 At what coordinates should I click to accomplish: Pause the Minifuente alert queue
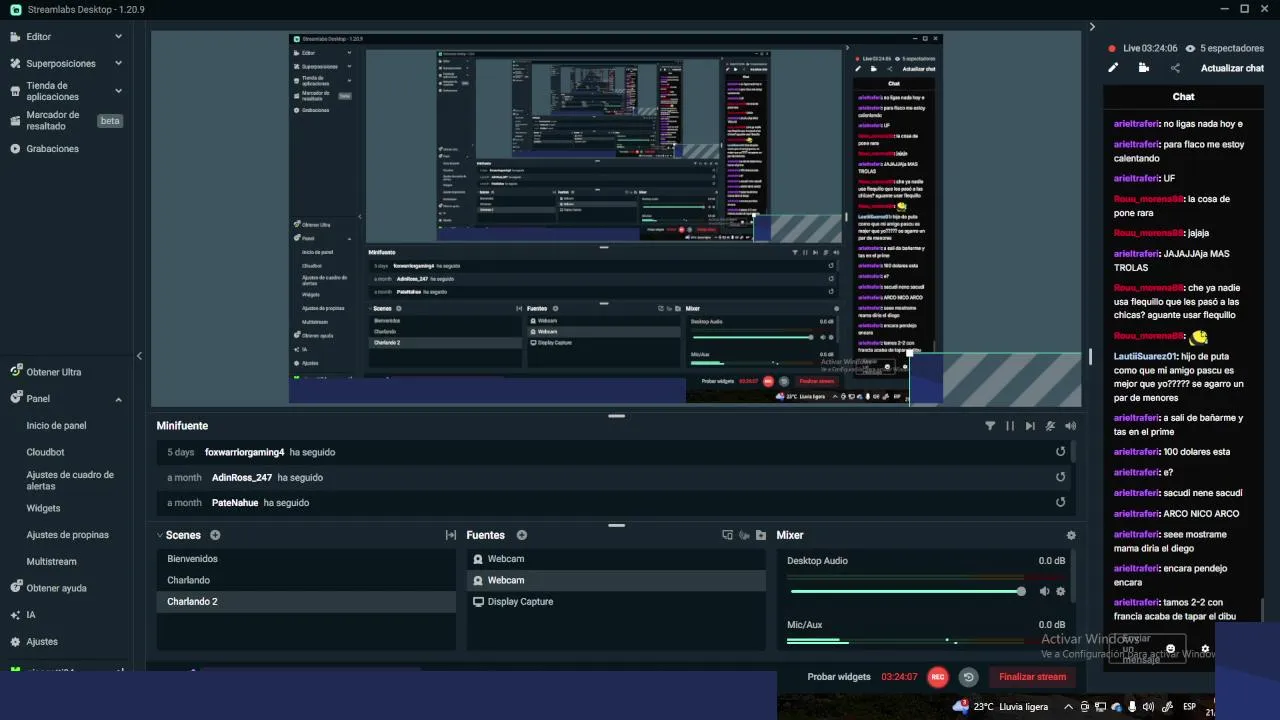click(1010, 426)
